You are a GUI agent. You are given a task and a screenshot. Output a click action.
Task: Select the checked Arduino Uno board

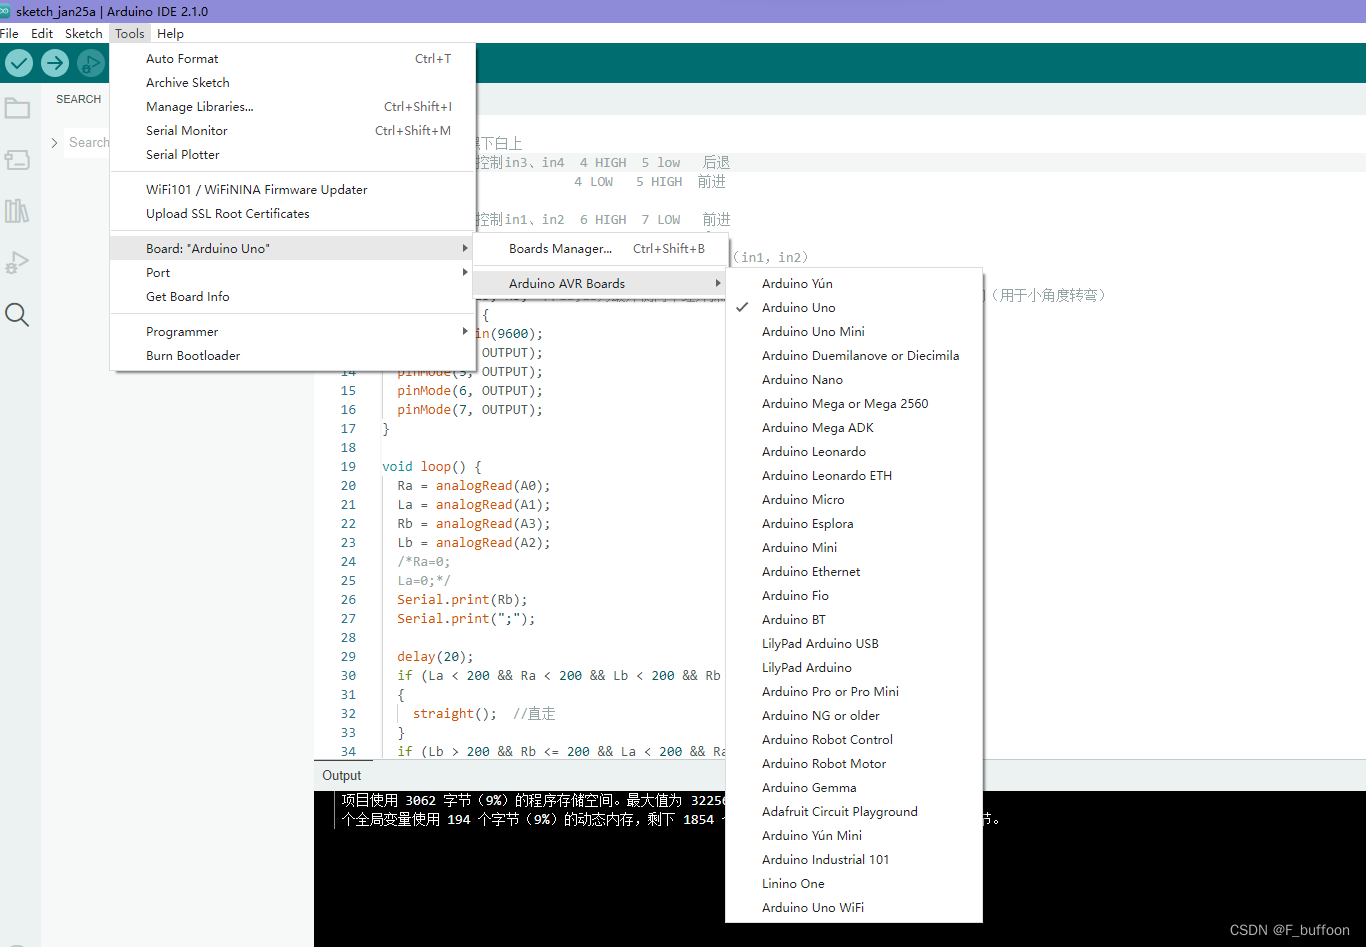tap(854, 307)
